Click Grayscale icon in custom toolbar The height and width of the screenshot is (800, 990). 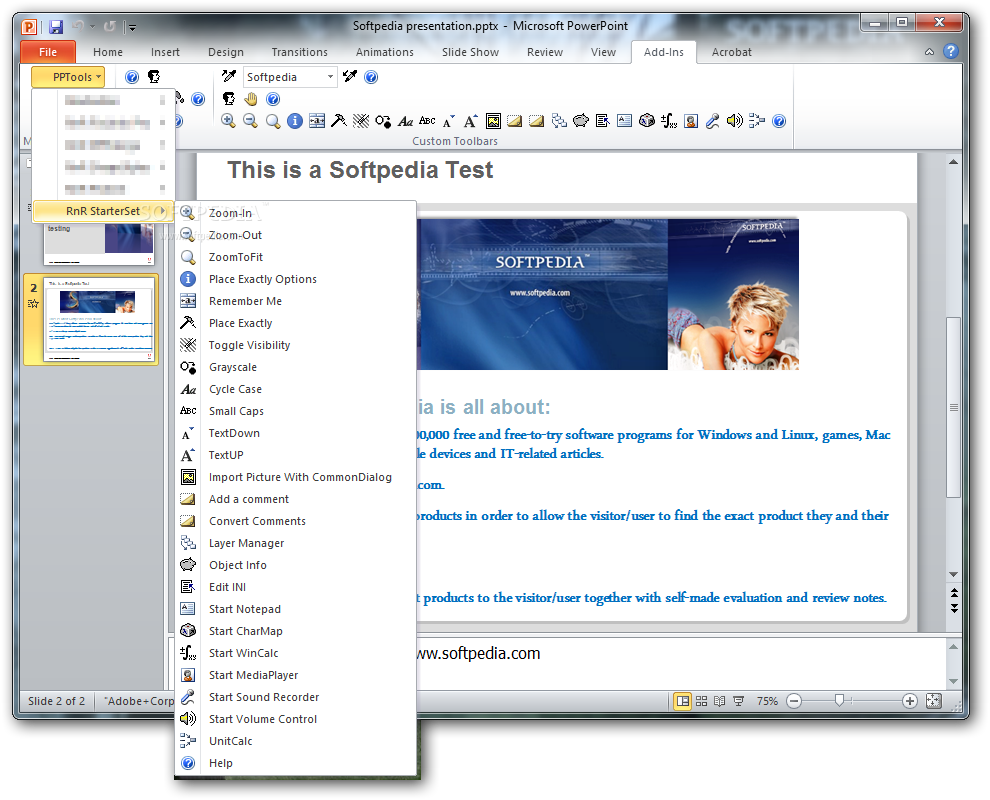point(383,121)
